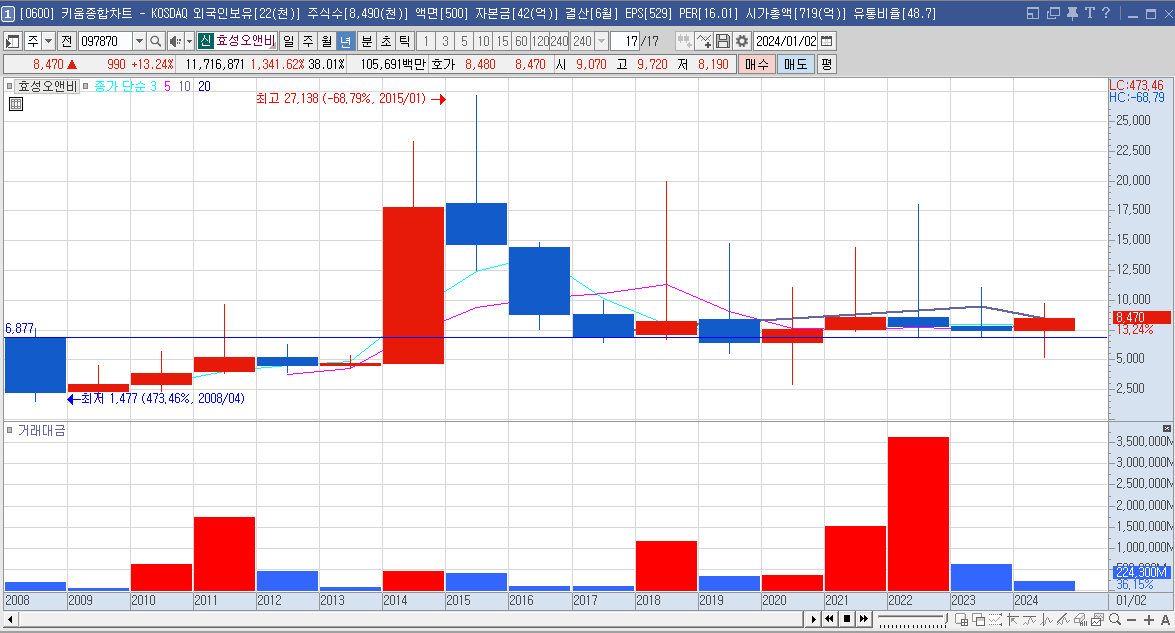Select the 초 seconds period tab
This screenshot has width=1175, height=633.
click(386, 41)
